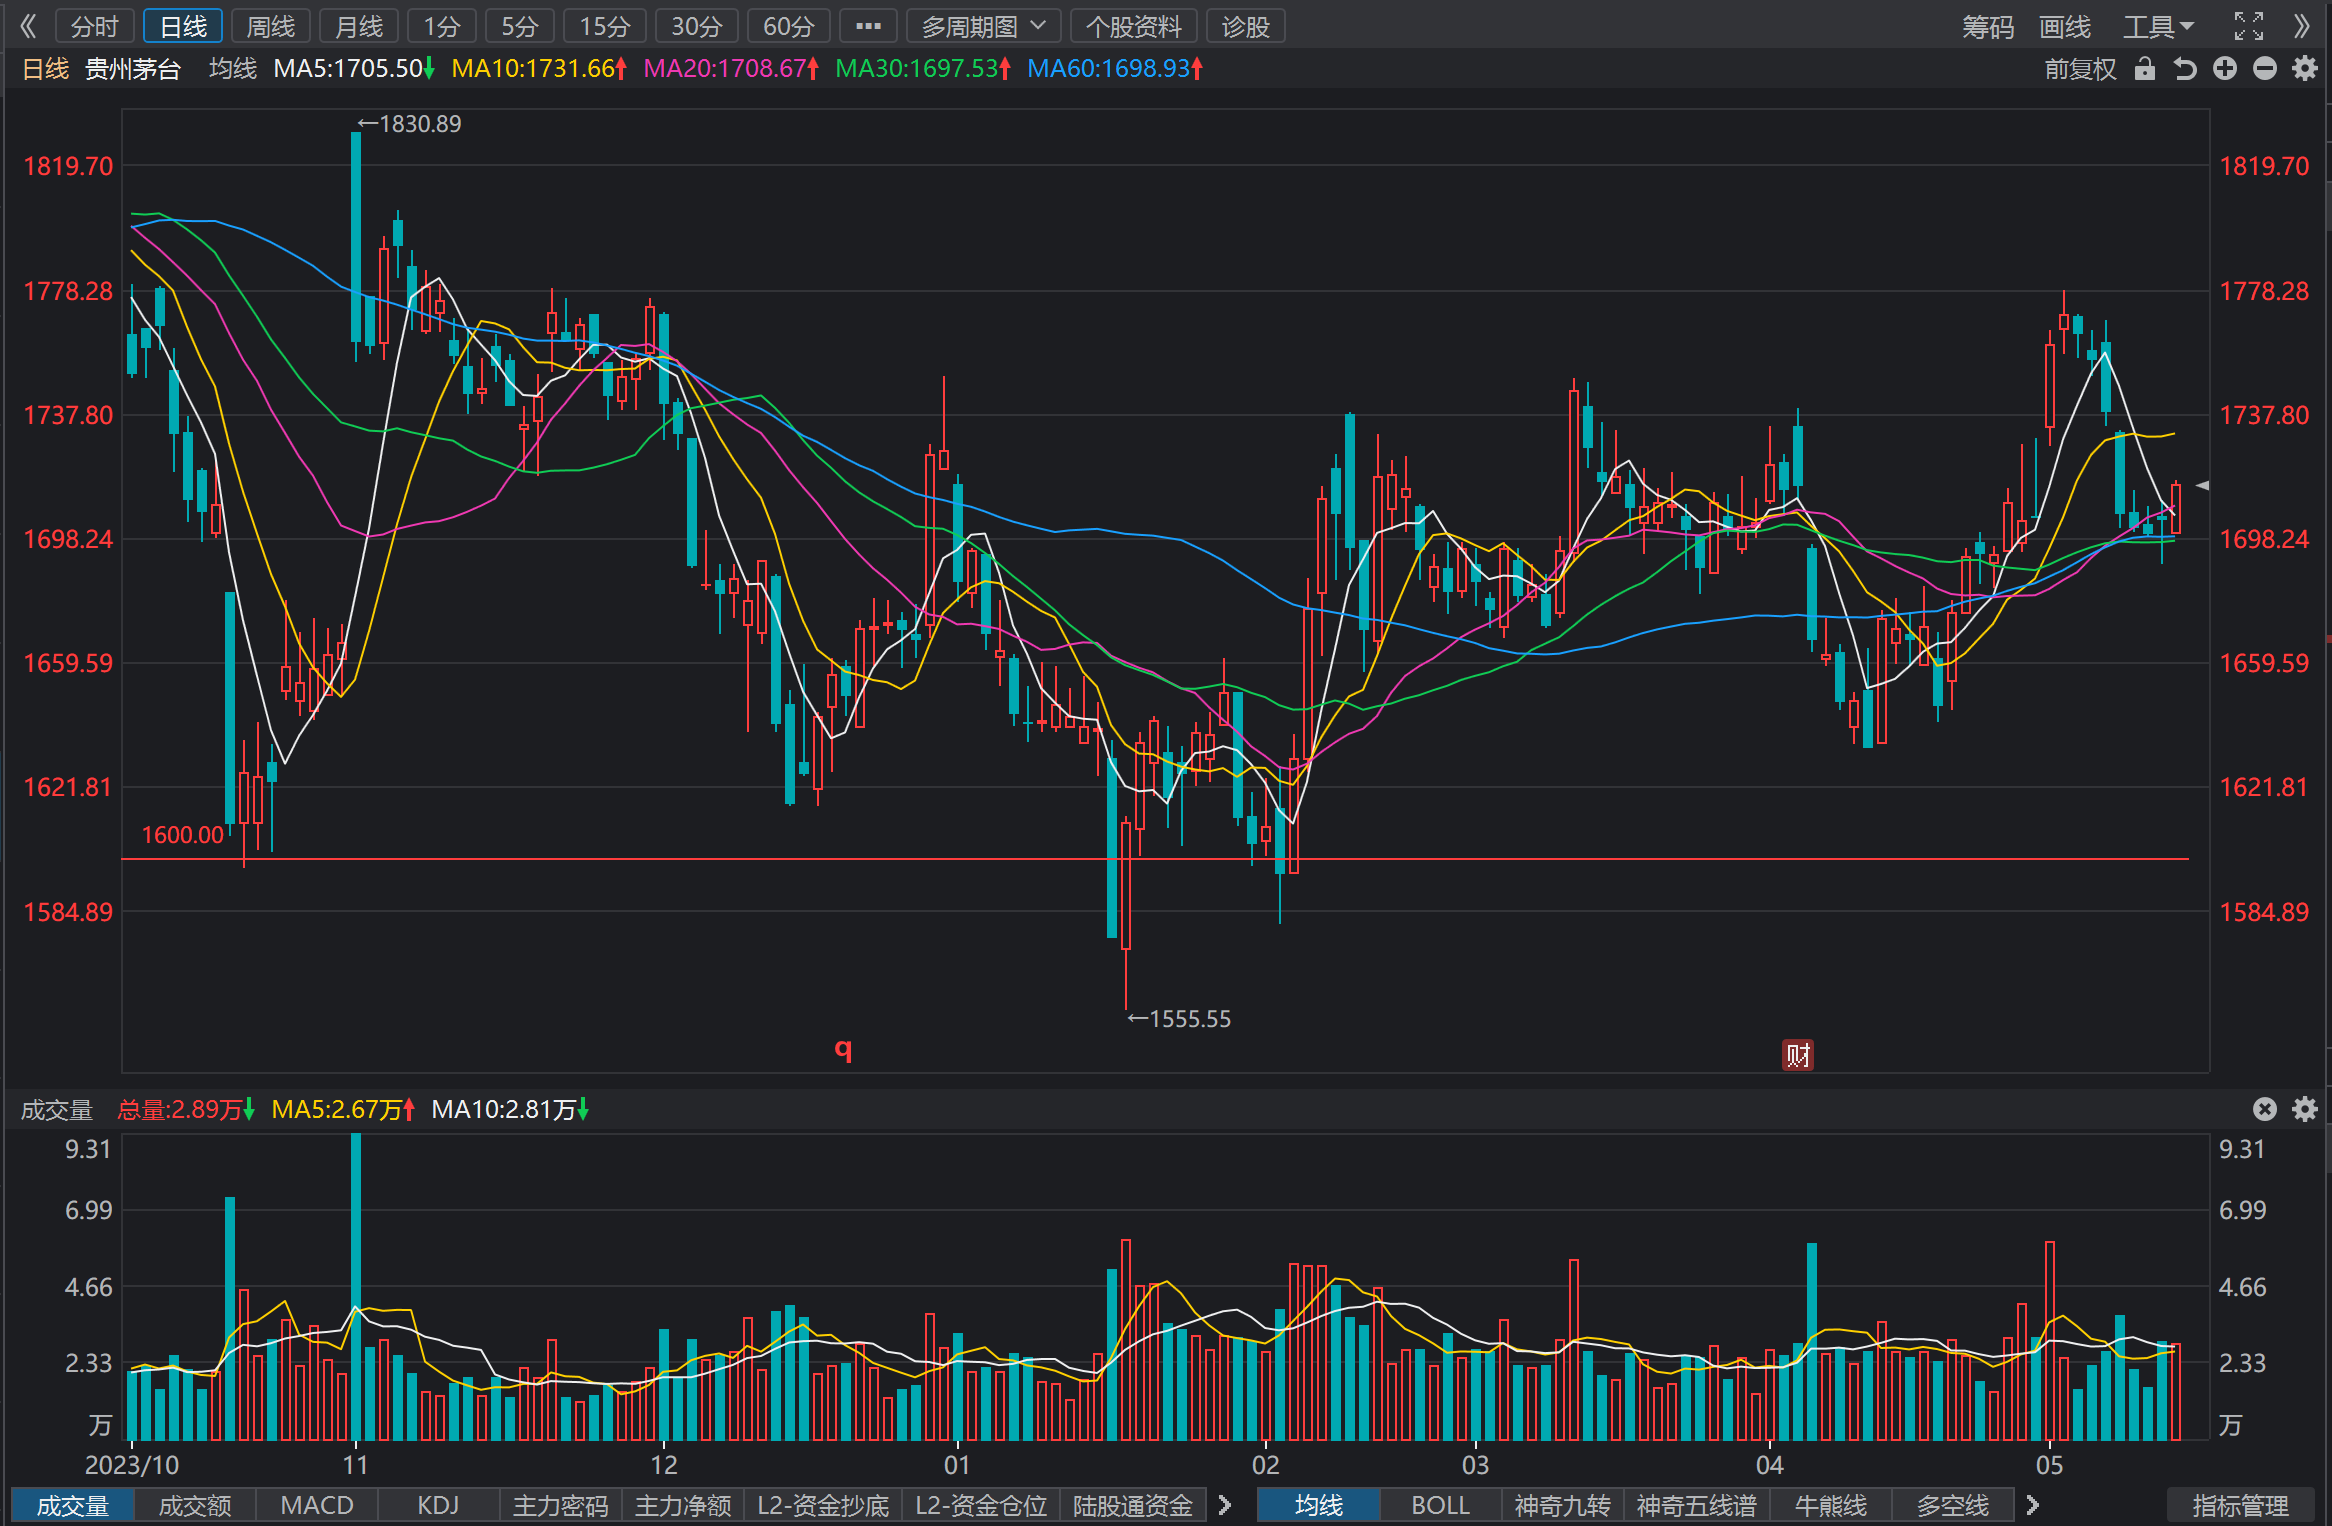Click MA10:1731.66 indicator value
Screen dimensions: 2332x1526
539,68
